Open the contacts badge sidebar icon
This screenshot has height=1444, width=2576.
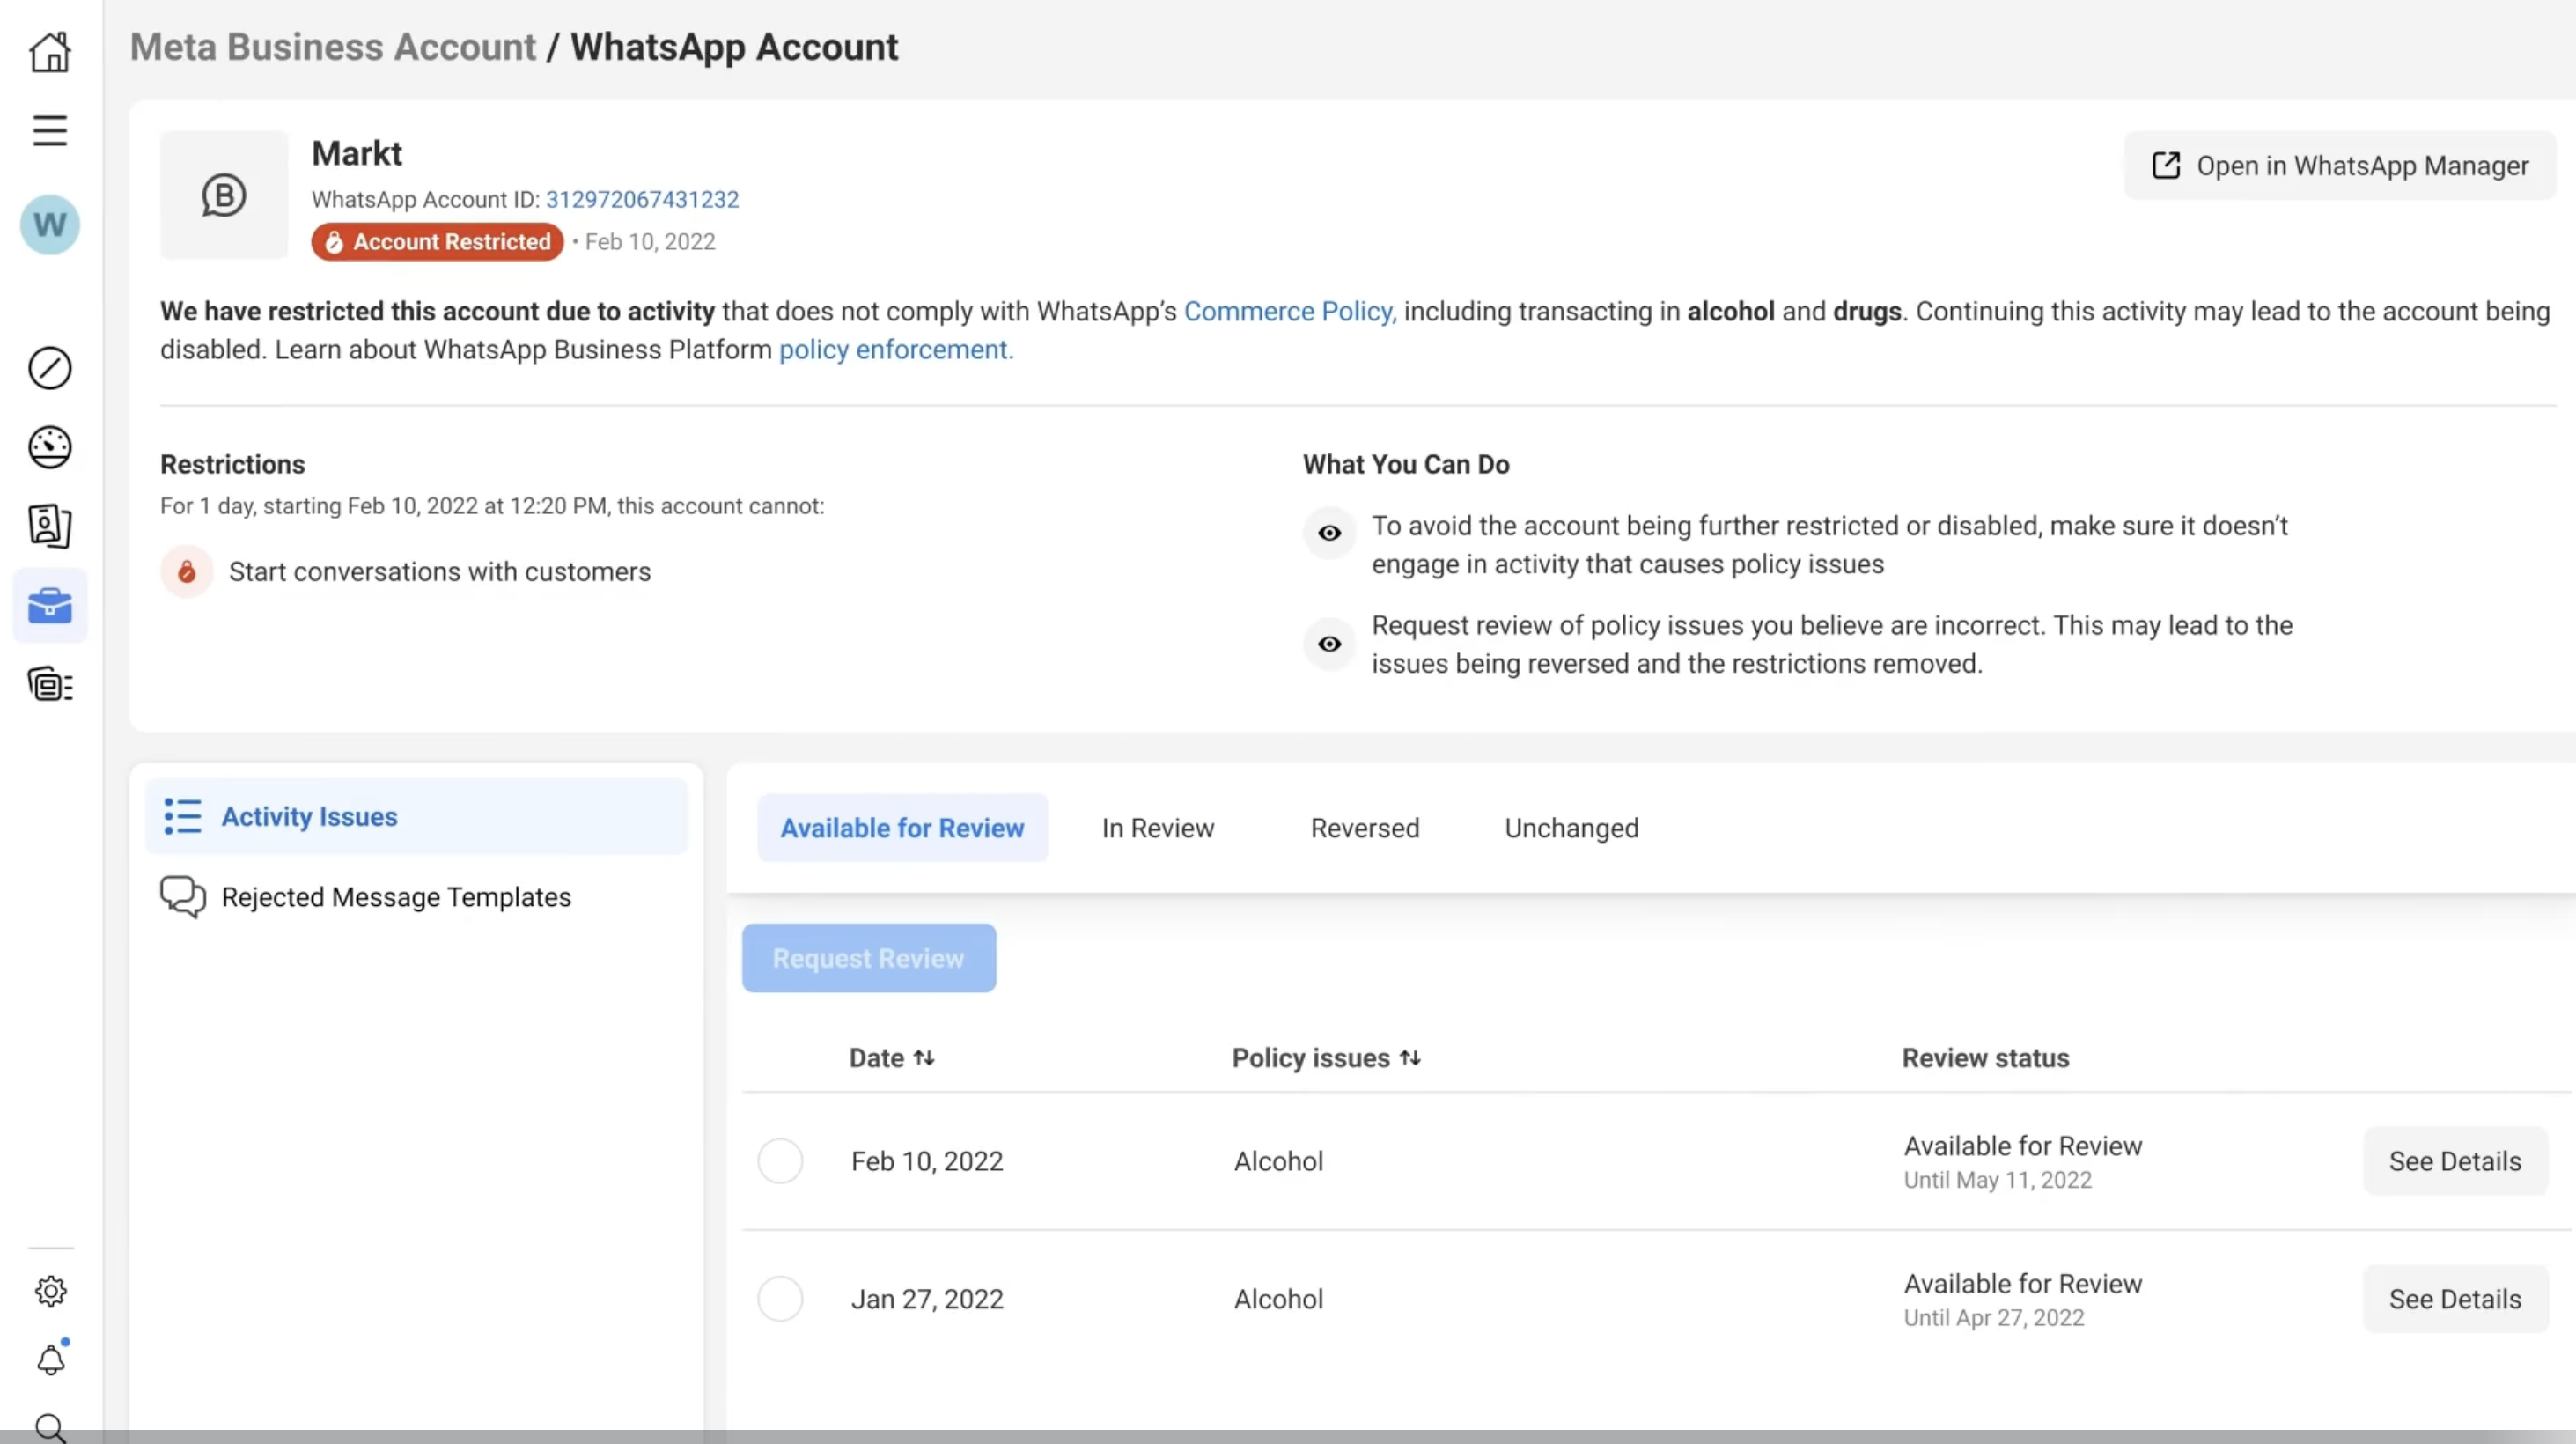(x=50, y=526)
